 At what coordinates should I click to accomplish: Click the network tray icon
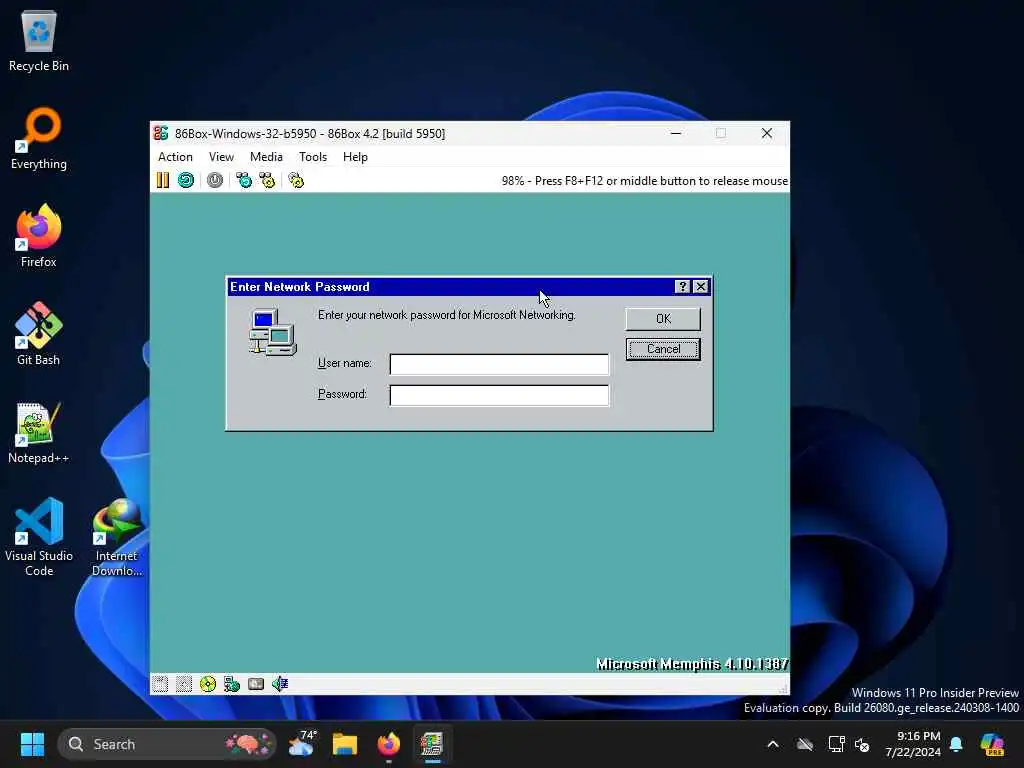[x=835, y=744]
